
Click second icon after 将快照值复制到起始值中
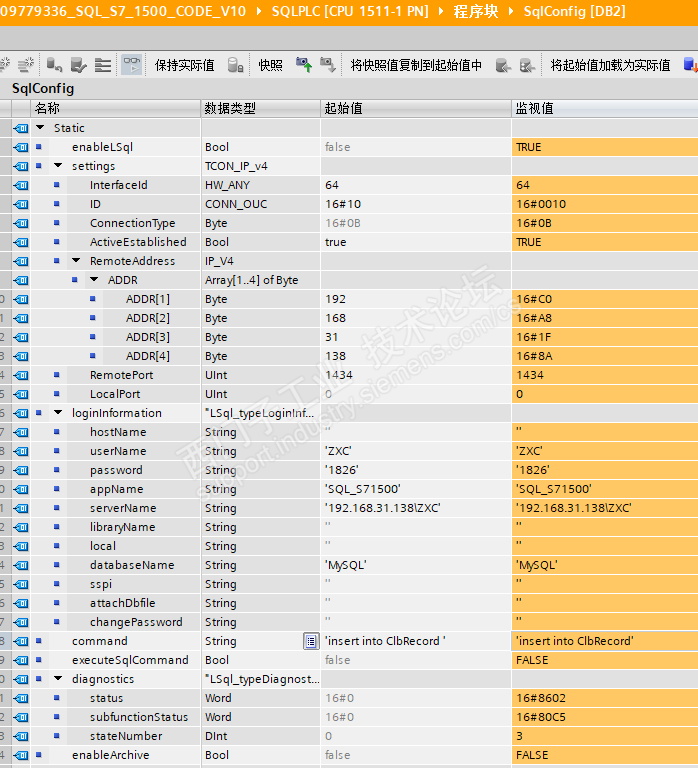pos(526,65)
